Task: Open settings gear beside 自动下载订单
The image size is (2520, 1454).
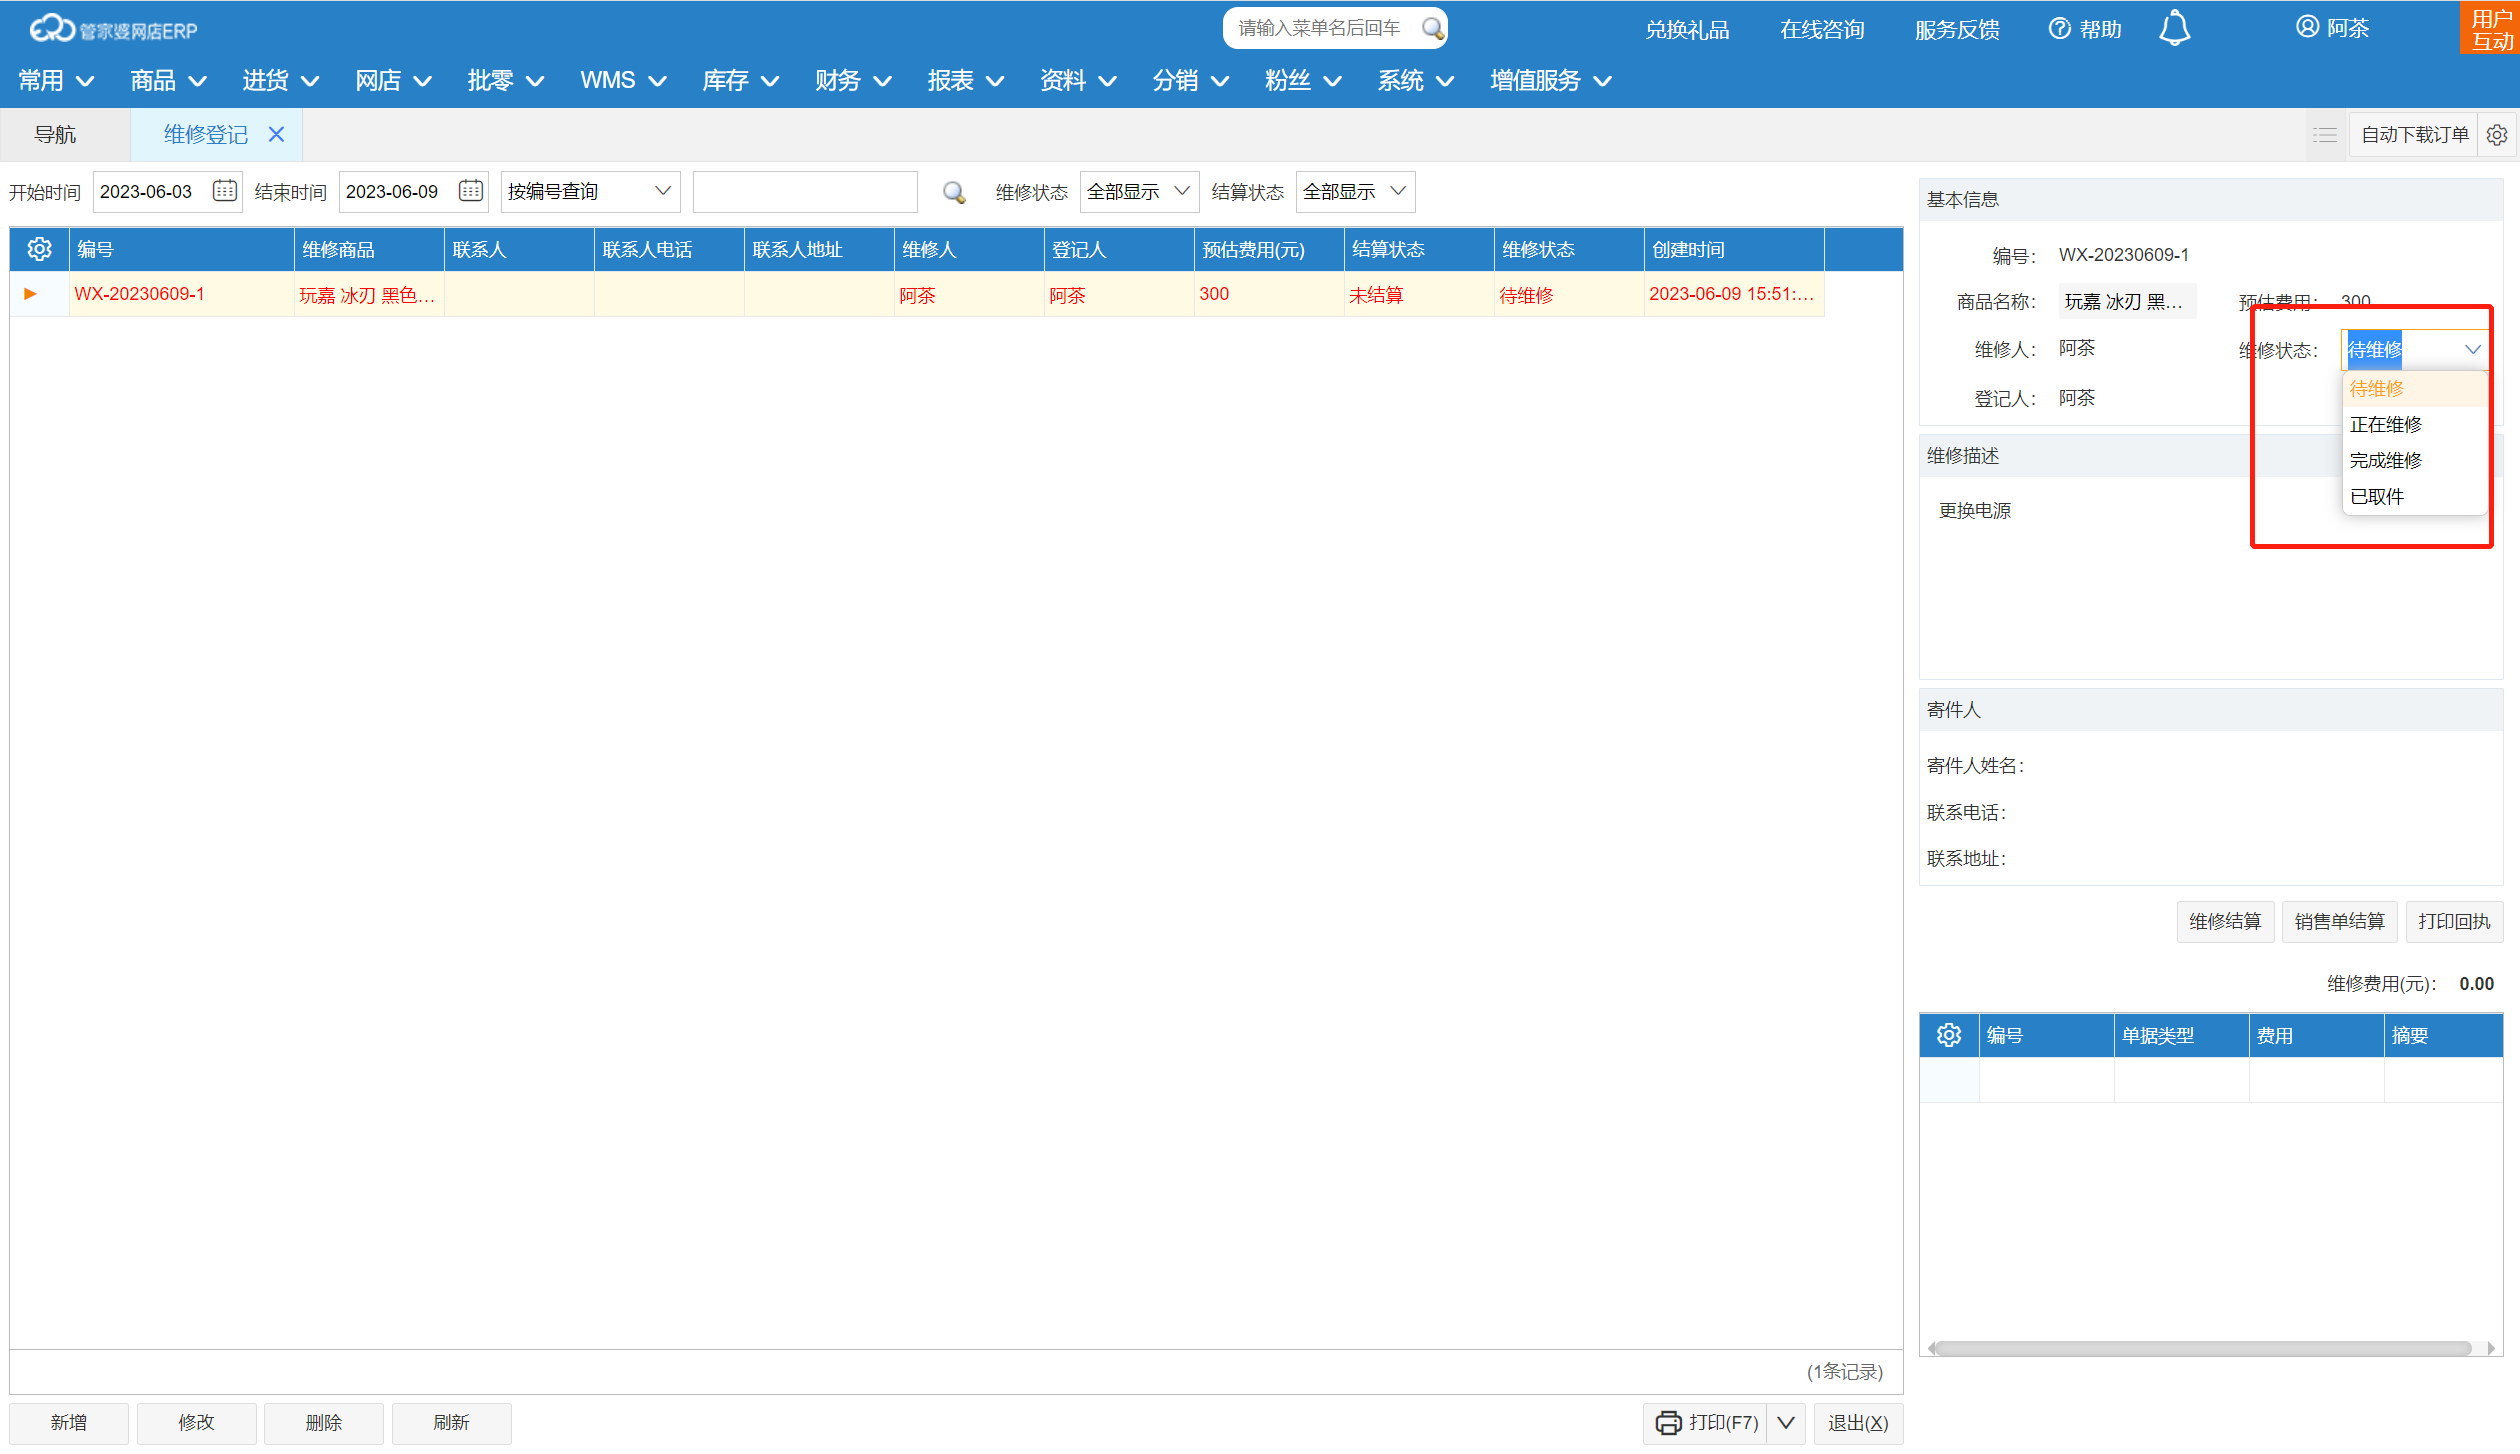Action: pos(2497,135)
